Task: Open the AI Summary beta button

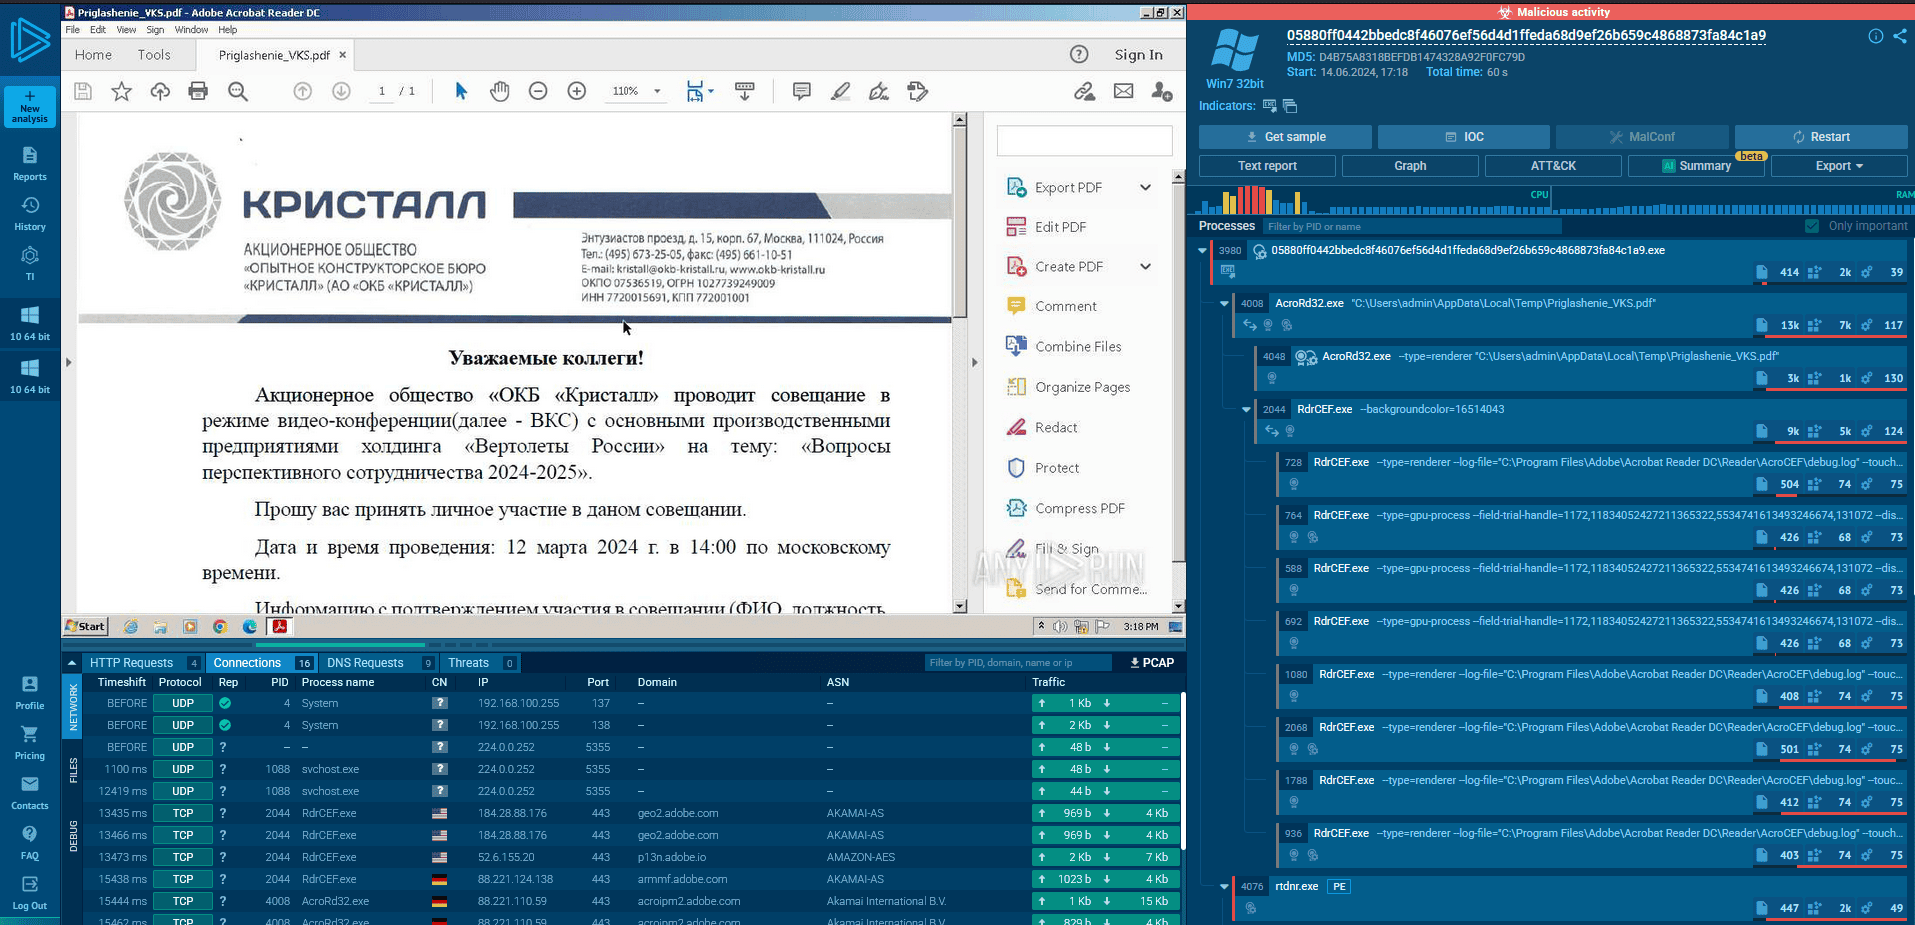Action: [1696, 166]
